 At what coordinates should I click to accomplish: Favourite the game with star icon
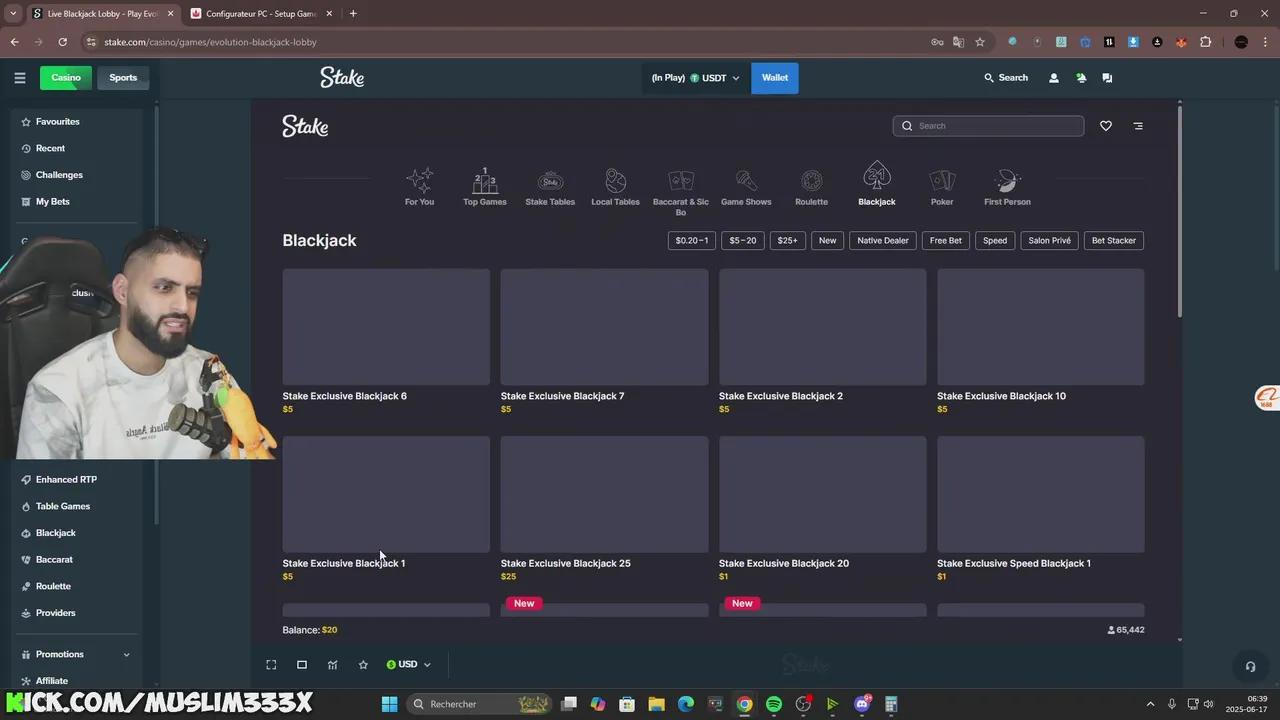[x=363, y=664]
